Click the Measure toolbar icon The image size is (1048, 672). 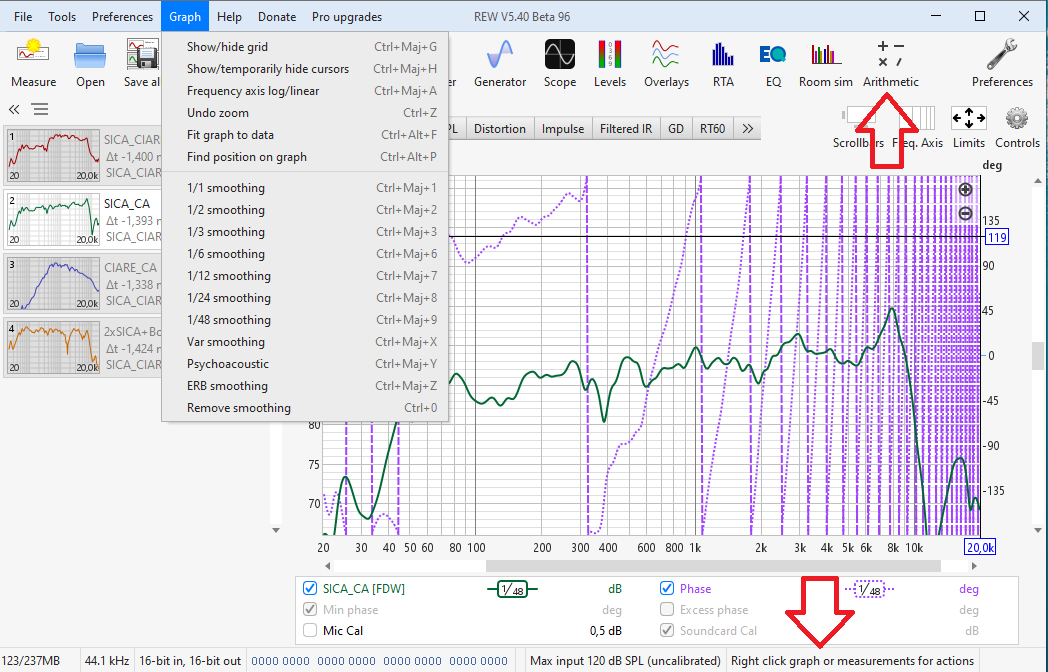pos(33,61)
